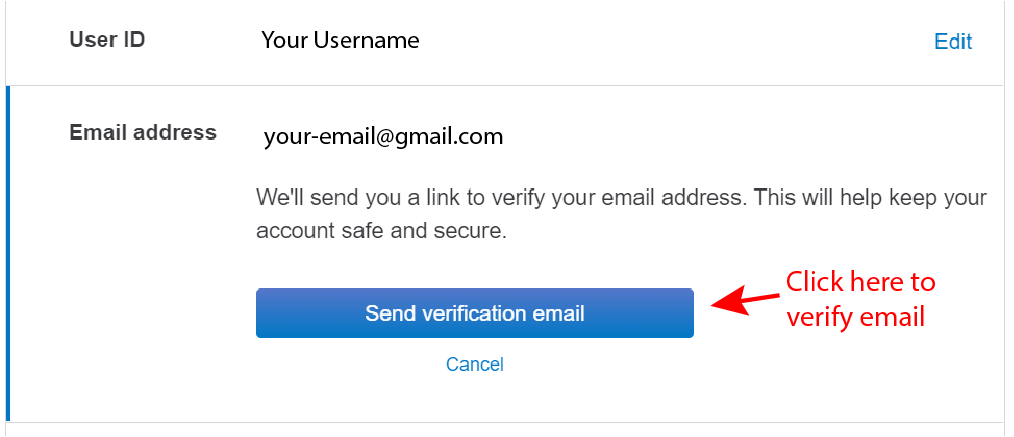The width and height of the screenshot is (1014, 437).
Task: Click the Edit link for User ID
Action: pos(952,41)
